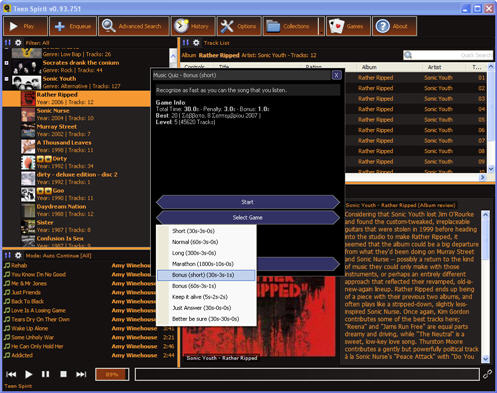
Task: Choose Short (30s-3s-0s) game
Action: pos(206,231)
